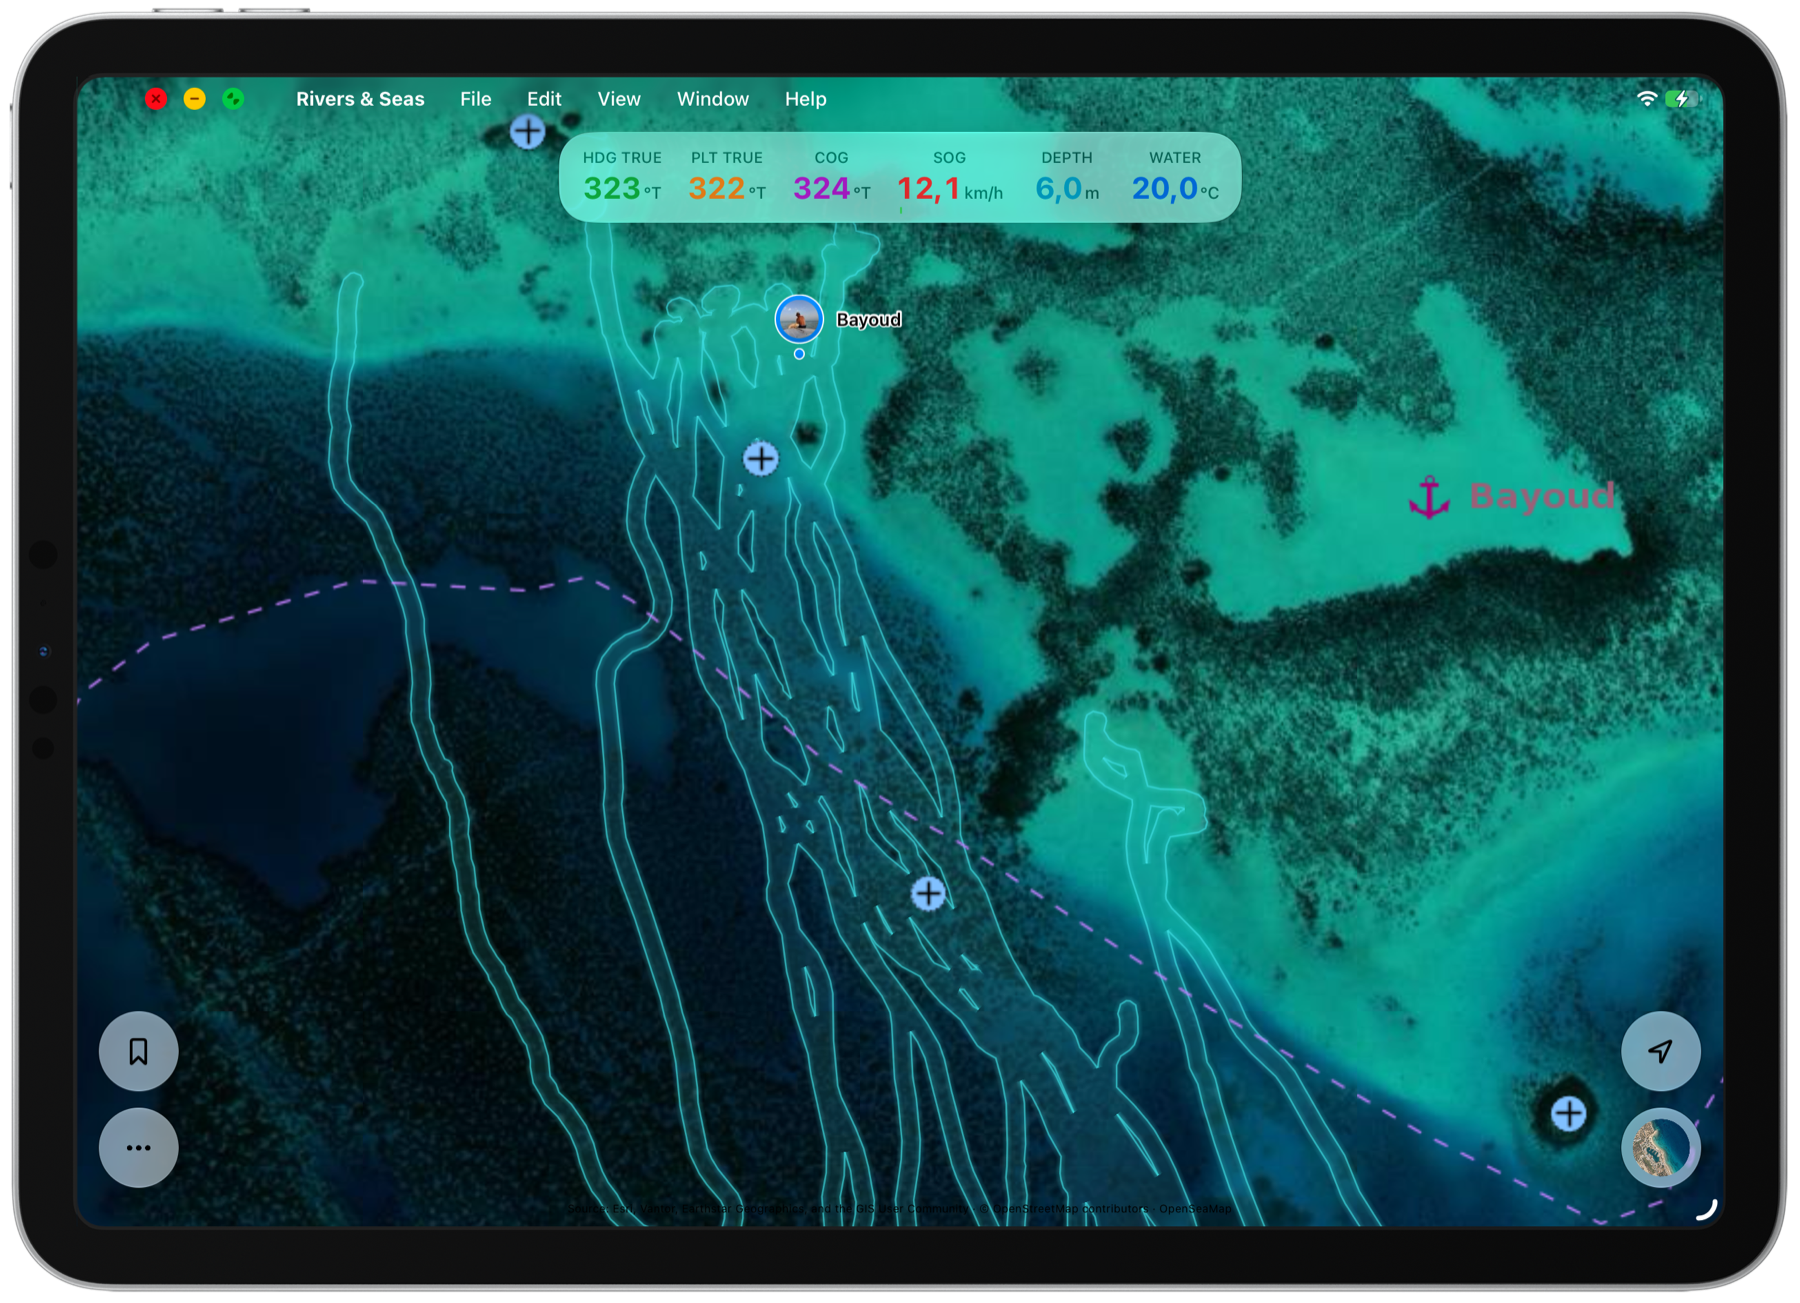Open the map style globe thumbnail
The width and height of the screenshot is (1800, 1303).
pyautogui.click(x=1660, y=1147)
